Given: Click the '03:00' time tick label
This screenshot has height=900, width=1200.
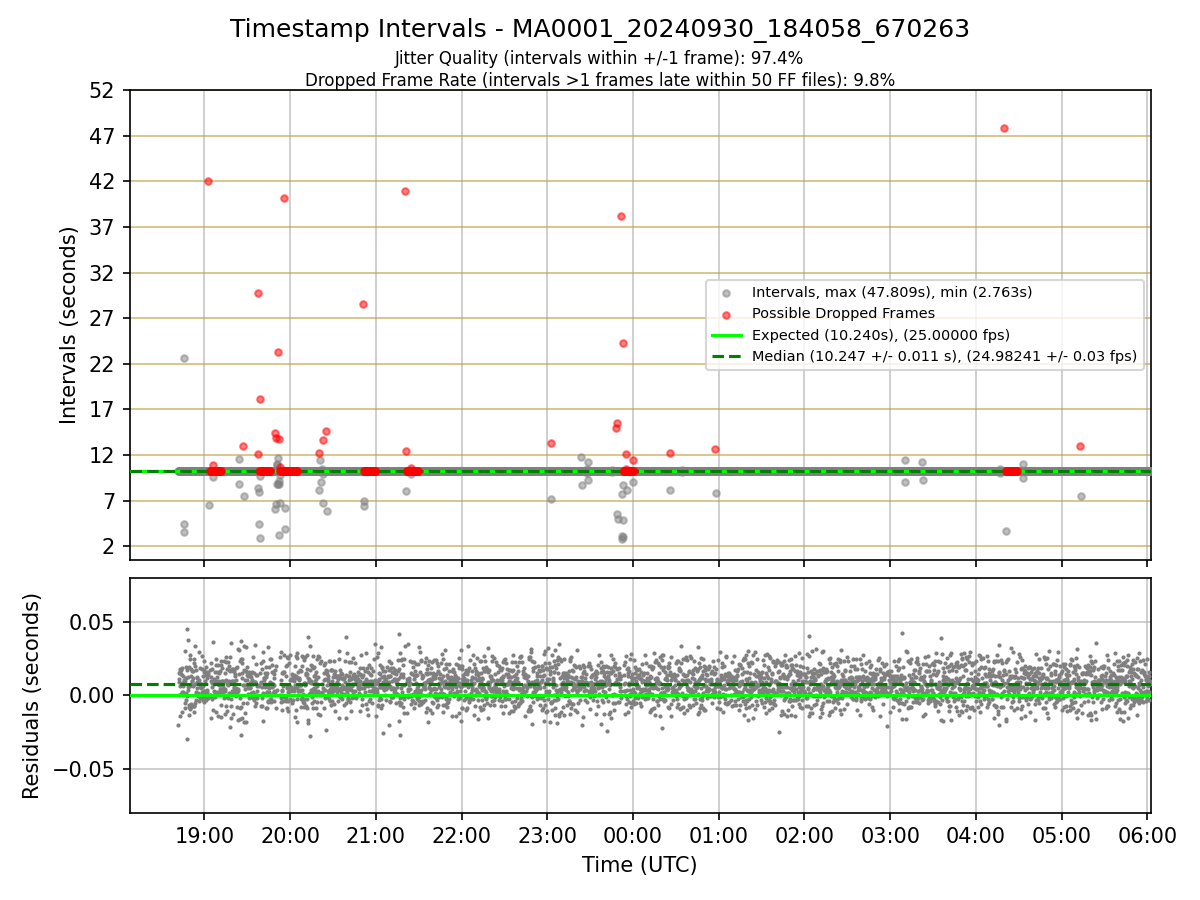Looking at the screenshot, I should 890,835.
